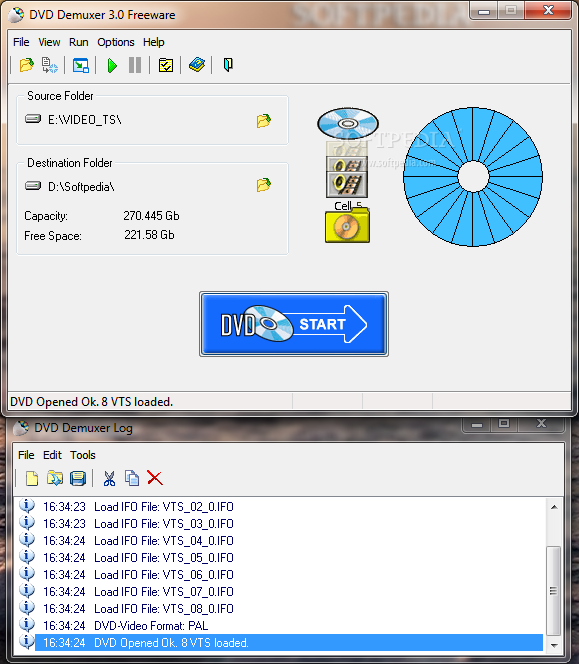The image size is (579, 664).
Task: Close the DVD Demuxer 3.0 Freeware window
Action: point(549,10)
